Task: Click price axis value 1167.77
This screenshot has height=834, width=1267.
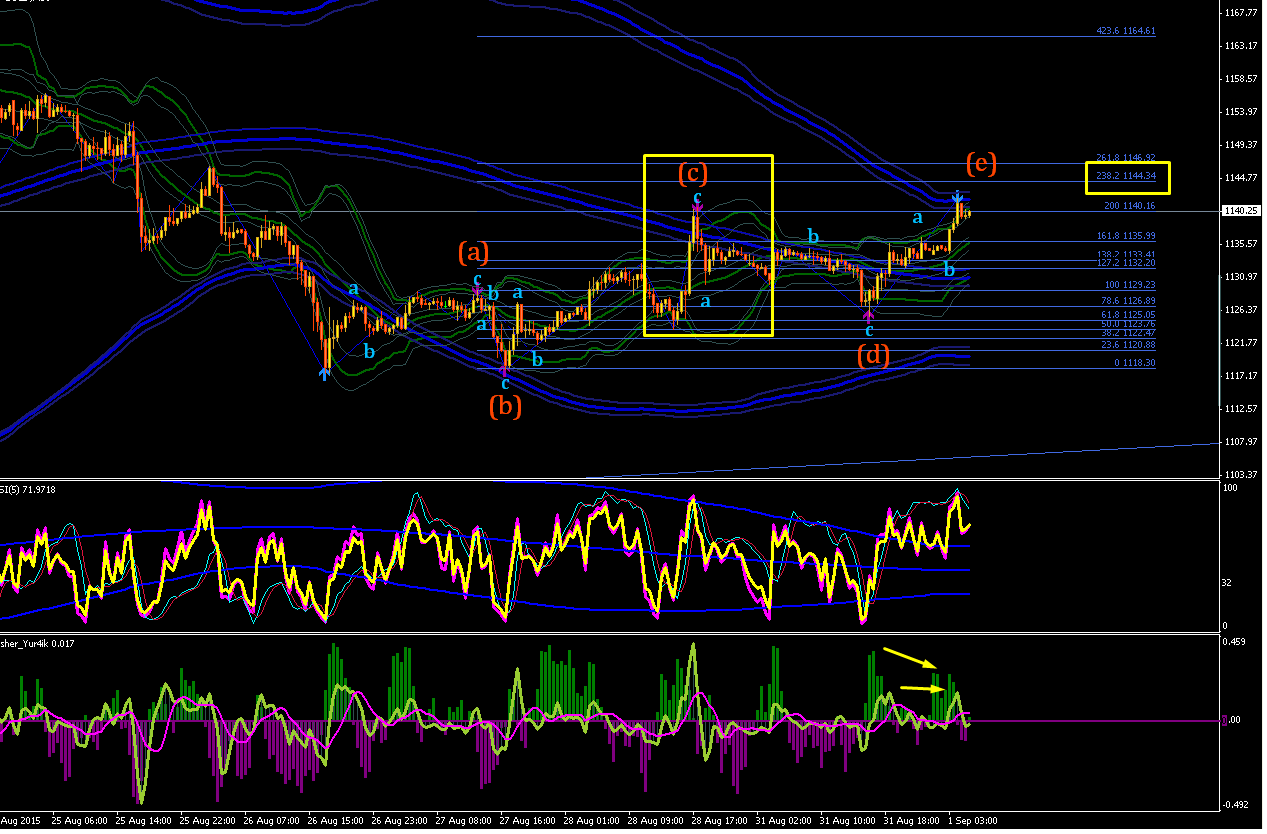Action: pos(1242,13)
